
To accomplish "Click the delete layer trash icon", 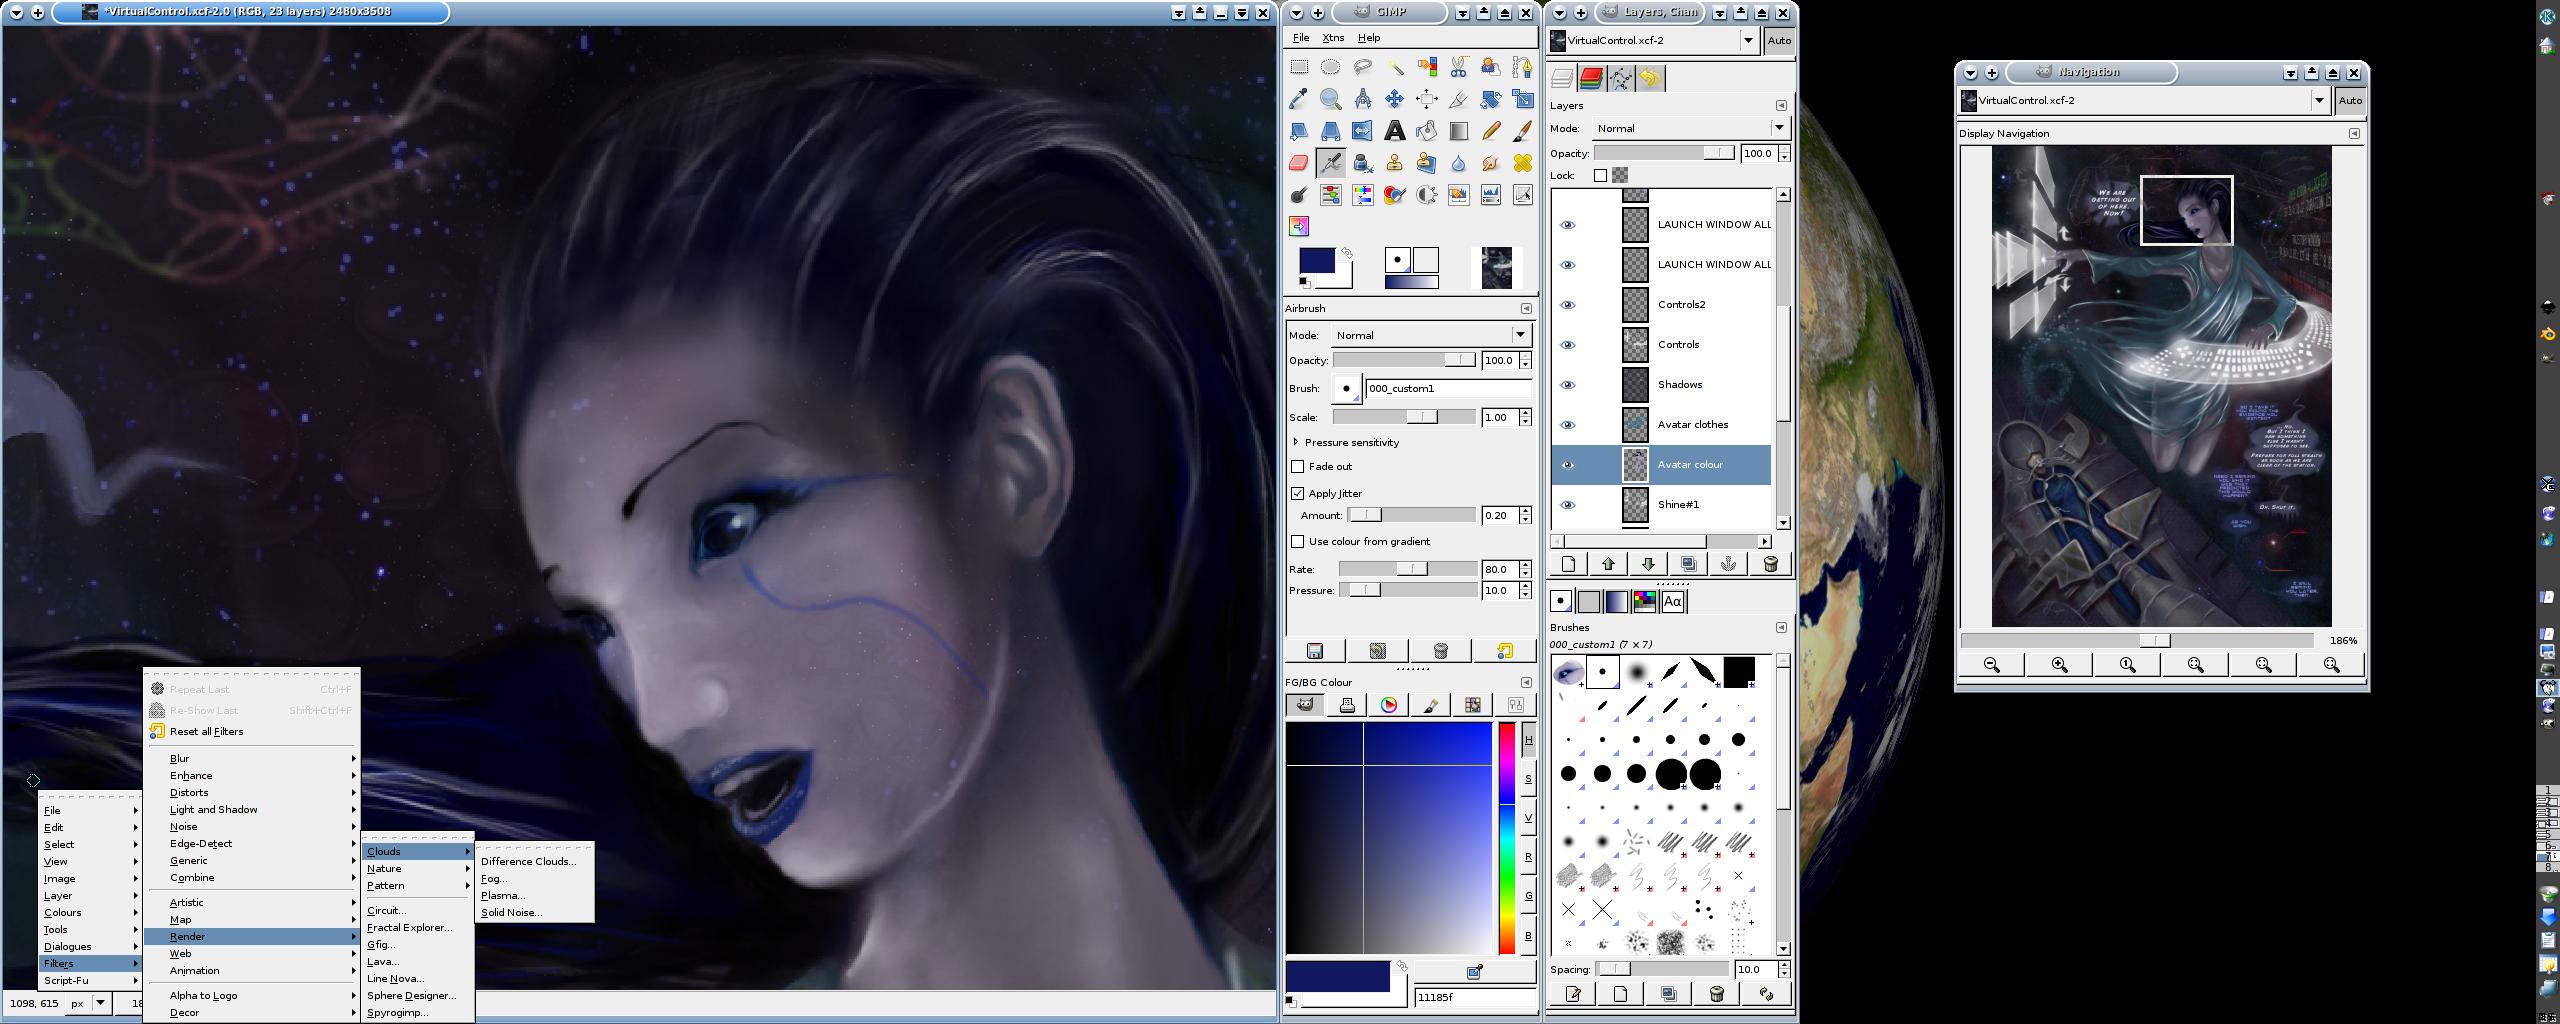I will [x=1770, y=565].
